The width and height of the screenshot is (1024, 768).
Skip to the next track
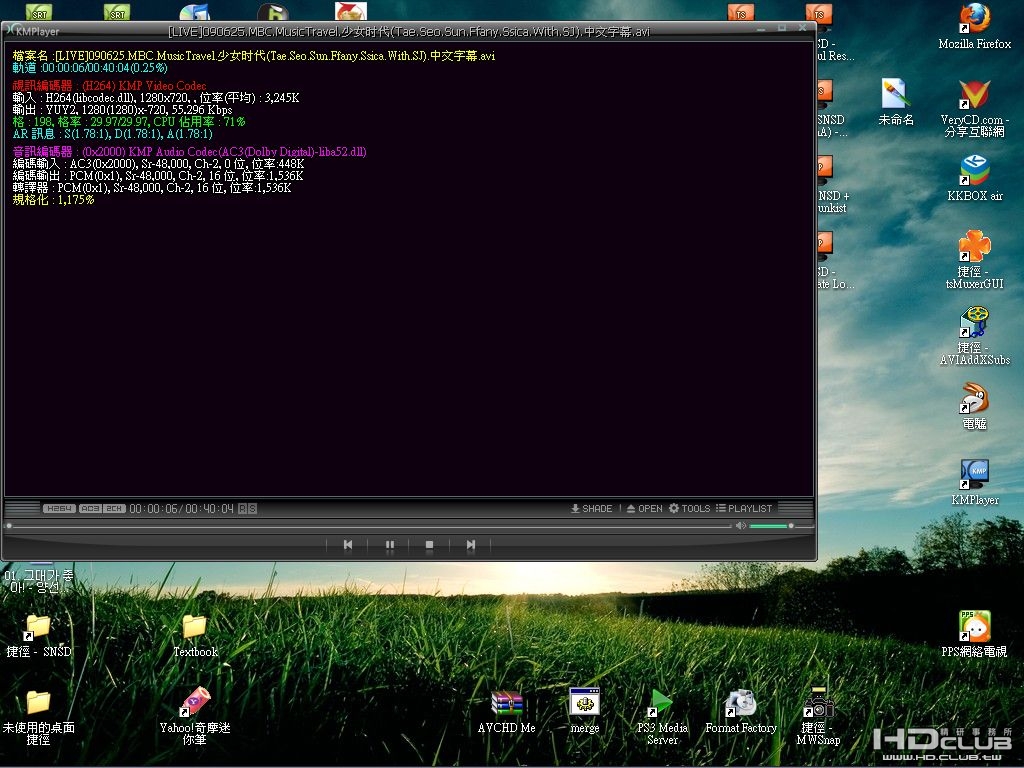[x=470, y=545]
